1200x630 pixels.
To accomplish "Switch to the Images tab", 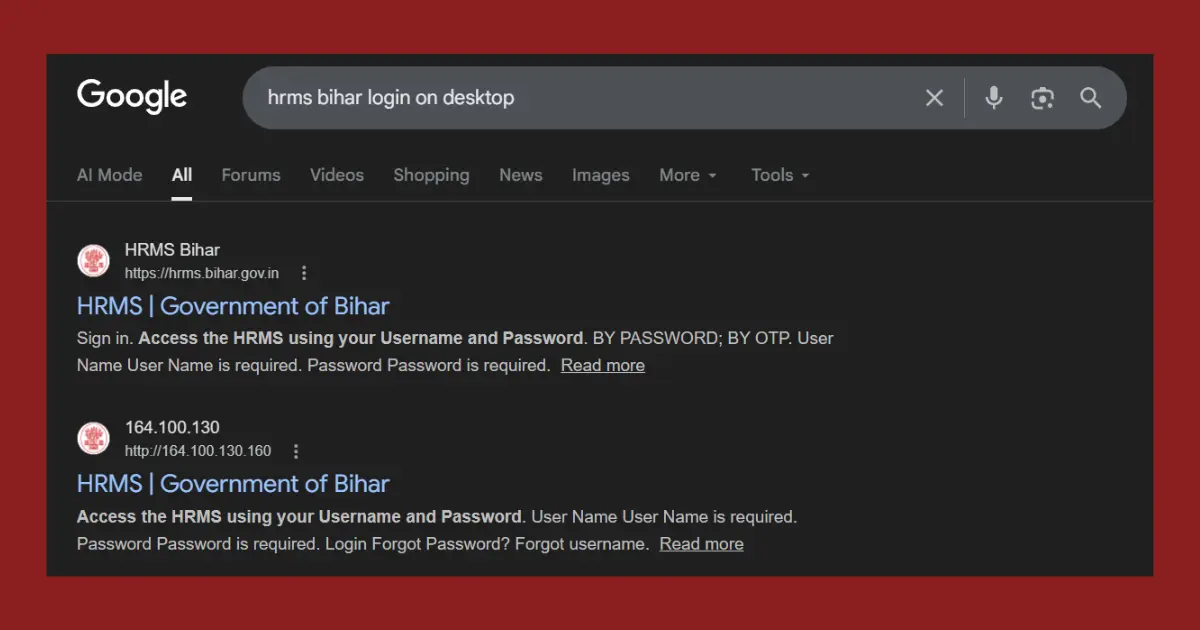I will 600,175.
